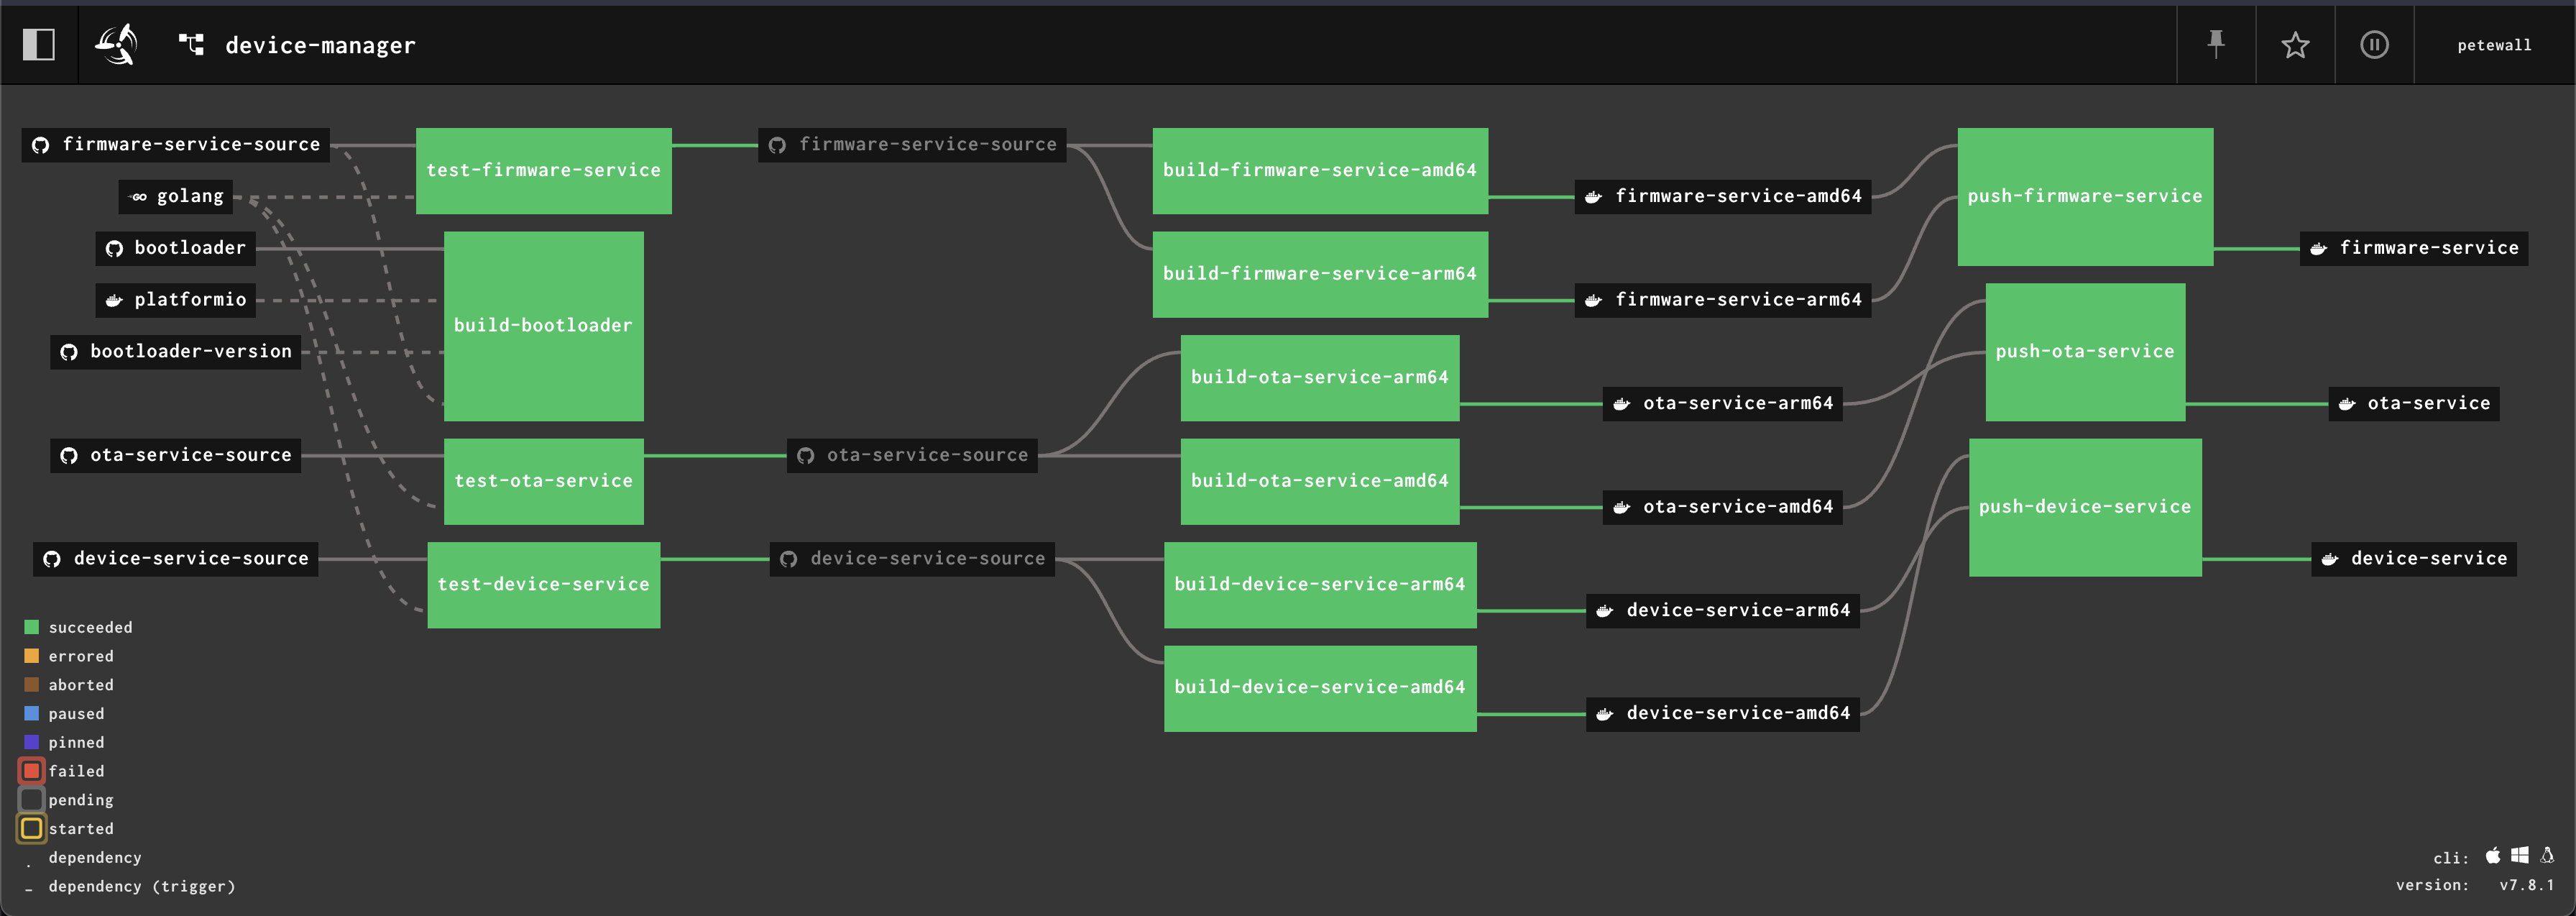Click the red failed legend swatch

(x=31, y=771)
